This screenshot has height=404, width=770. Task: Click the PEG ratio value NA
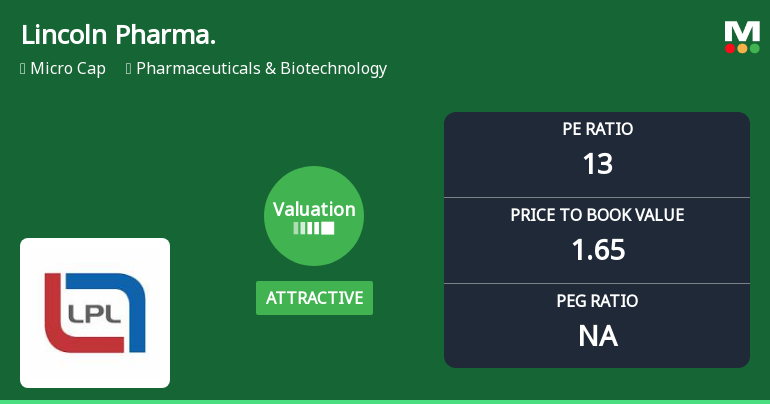(597, 335)
